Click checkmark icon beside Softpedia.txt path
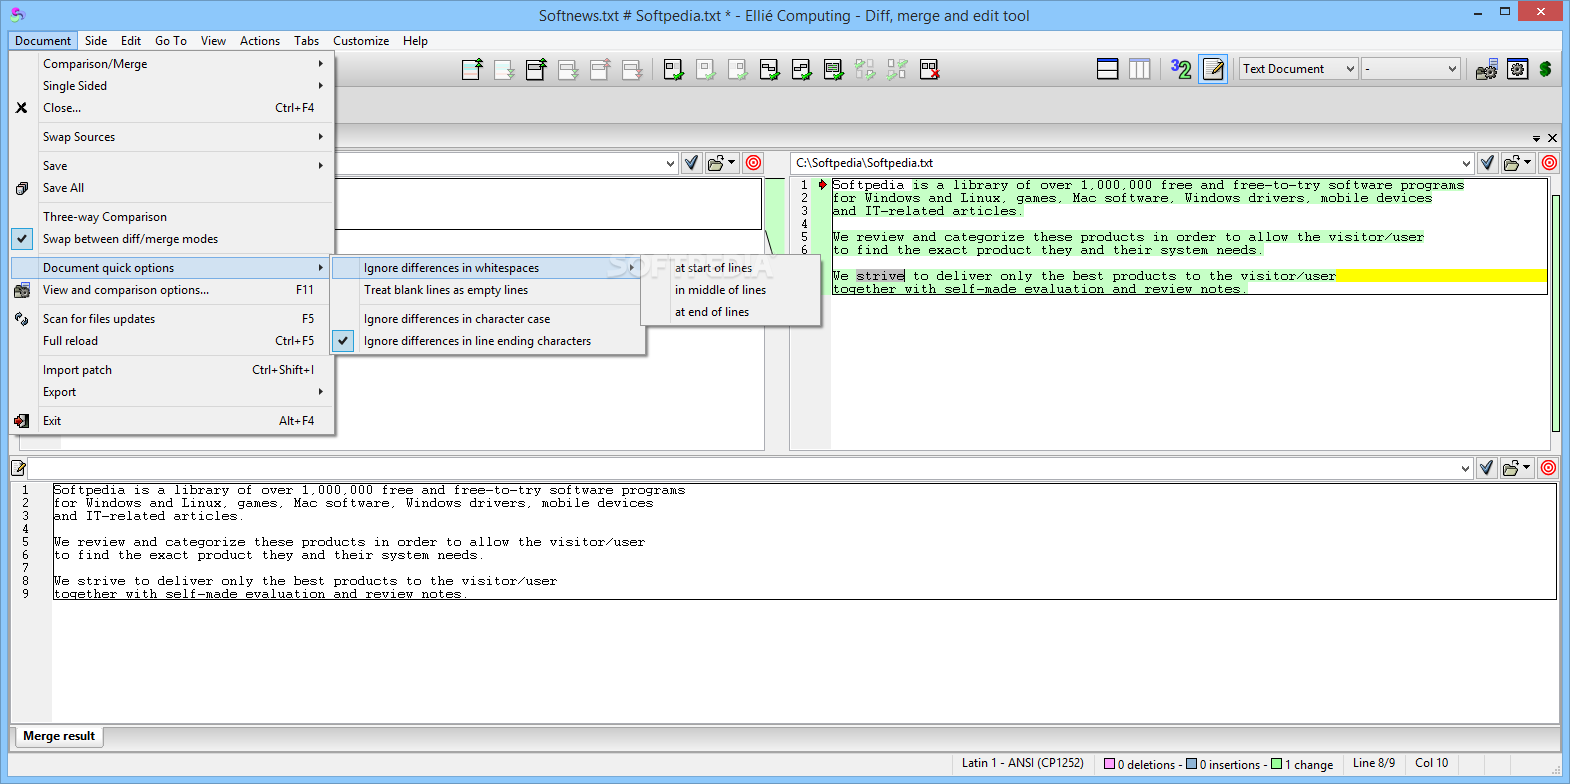Screen dimensions: 1570x784 point(1488,163)
